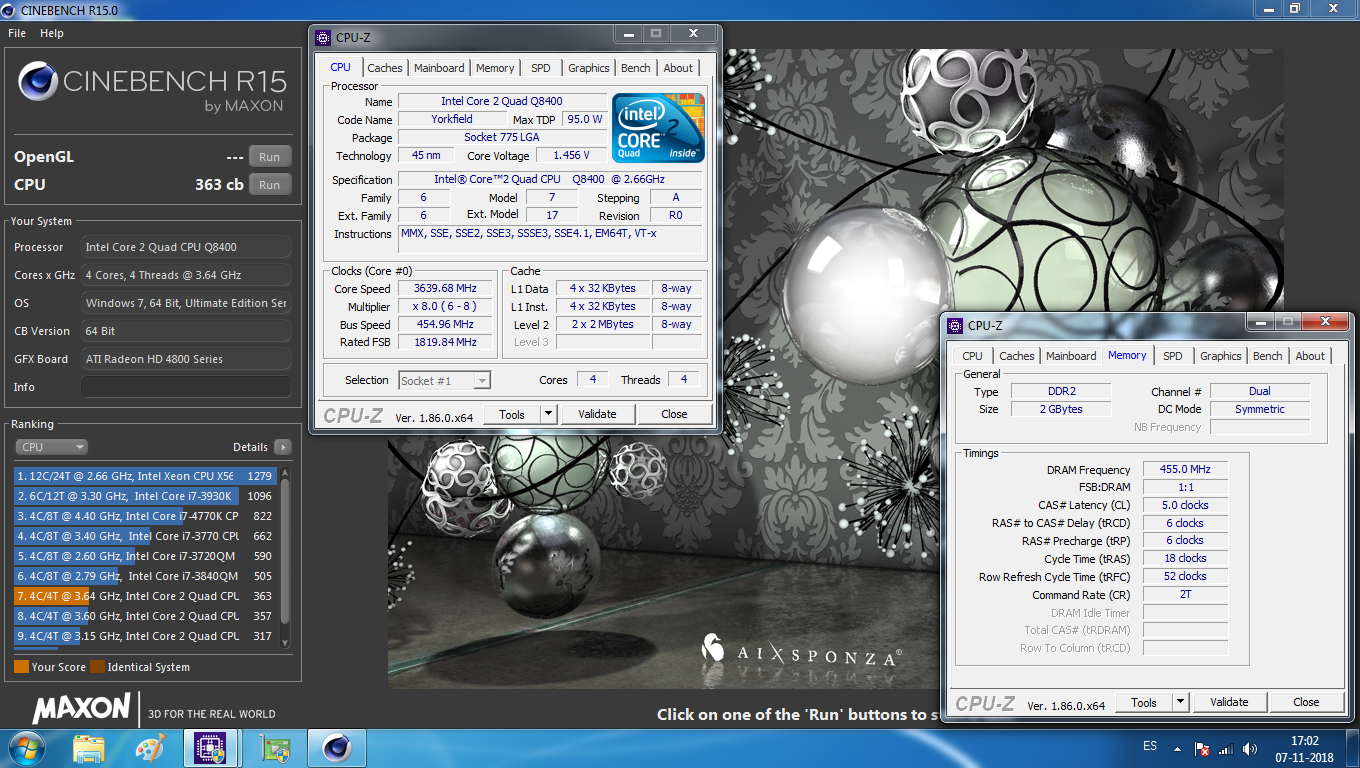Click Validate in Memory CPU-Z window

coord(1229,702)
